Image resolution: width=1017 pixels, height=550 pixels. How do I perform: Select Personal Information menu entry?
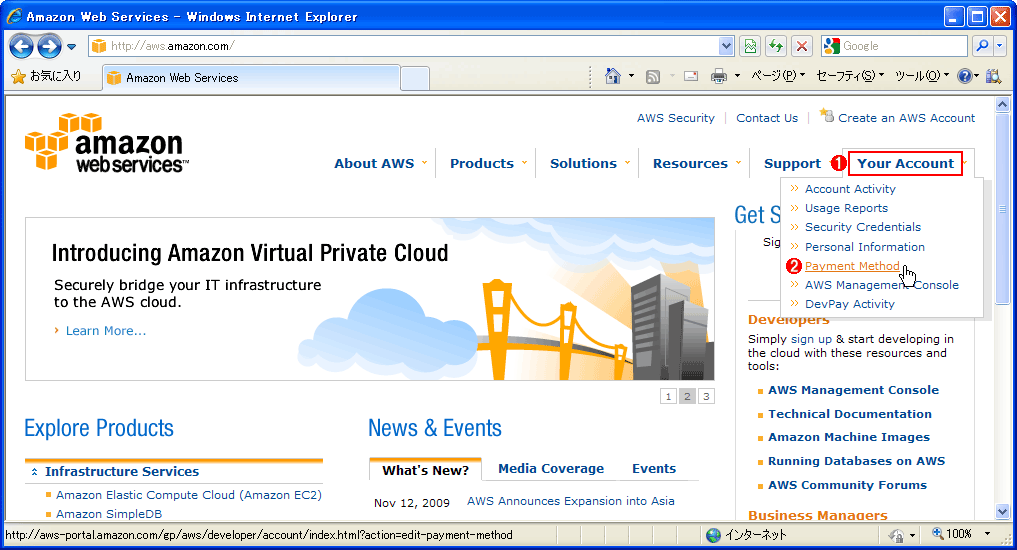point(865,247)
